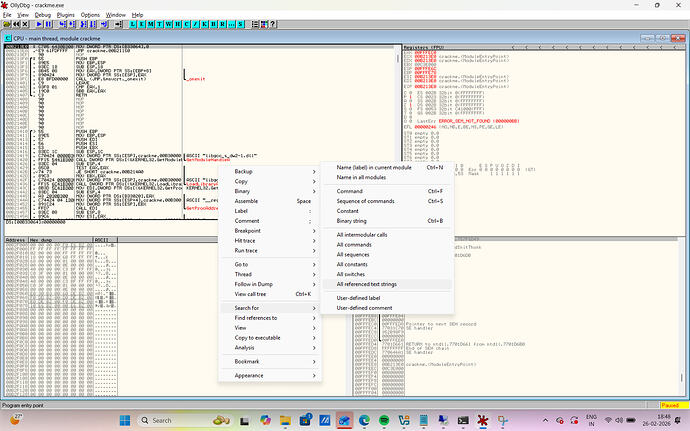This screenshot has height=431, width=690.
Task: Expand the Backup submenu
Action: (270, 171)
